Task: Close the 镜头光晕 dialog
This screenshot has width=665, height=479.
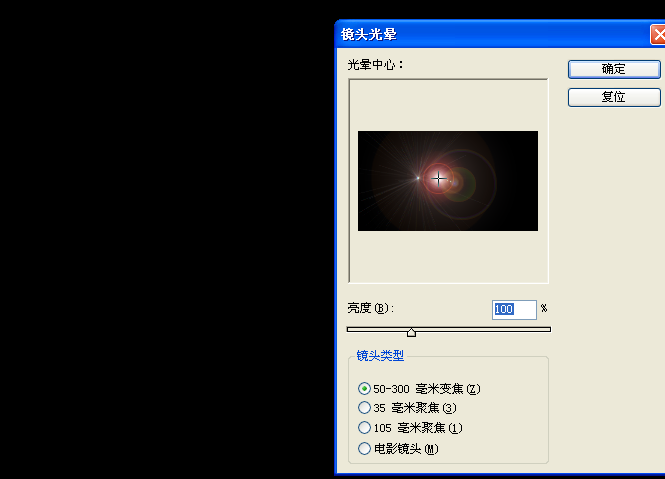Action: 658,35
